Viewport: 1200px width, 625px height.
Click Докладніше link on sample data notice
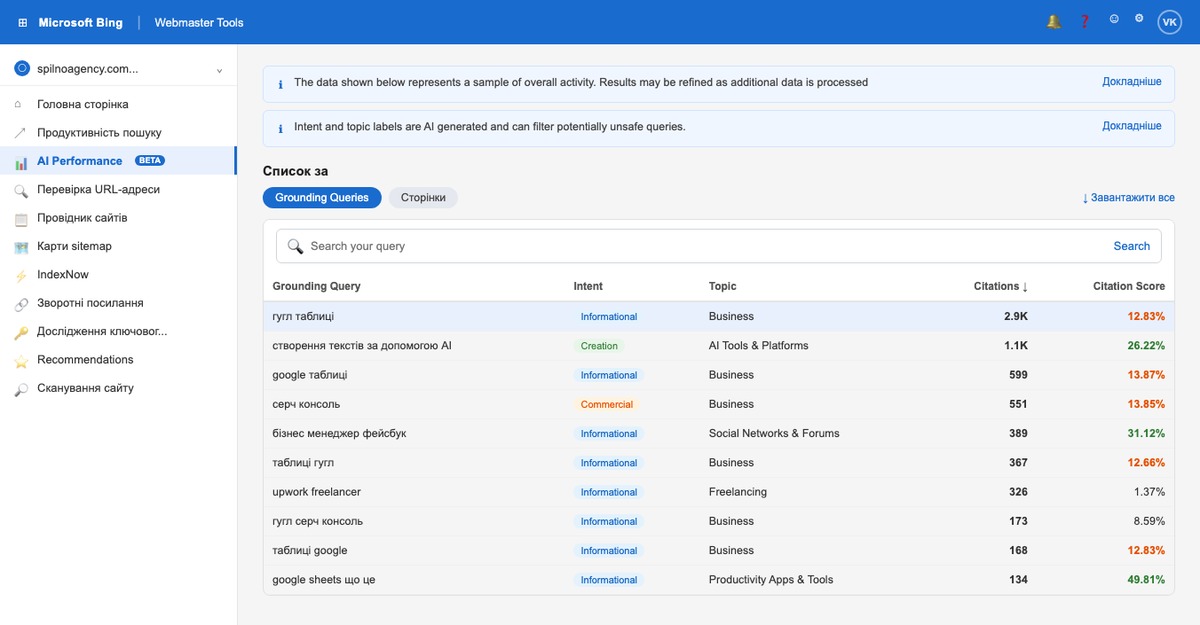point(1132,82)
